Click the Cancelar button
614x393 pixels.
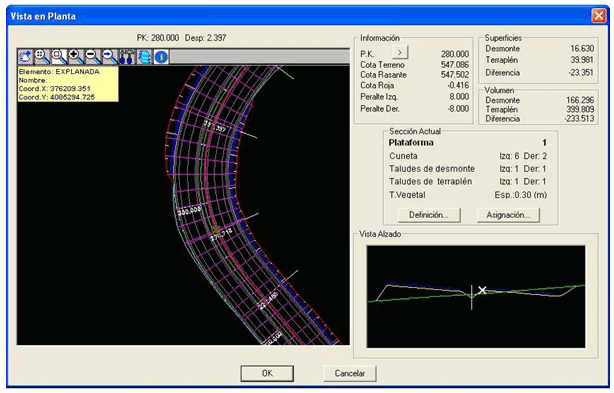point(350,373)
